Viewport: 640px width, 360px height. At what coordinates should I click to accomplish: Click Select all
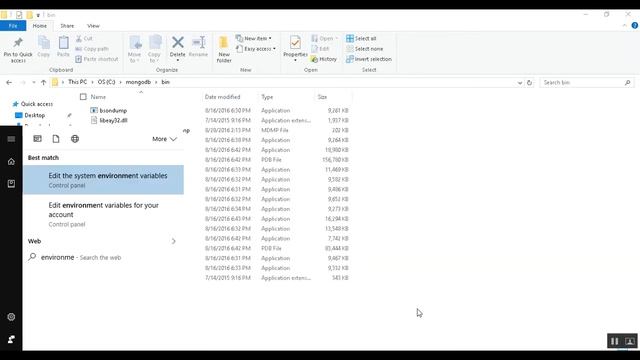pyautogui.click(x=361, y=38)
